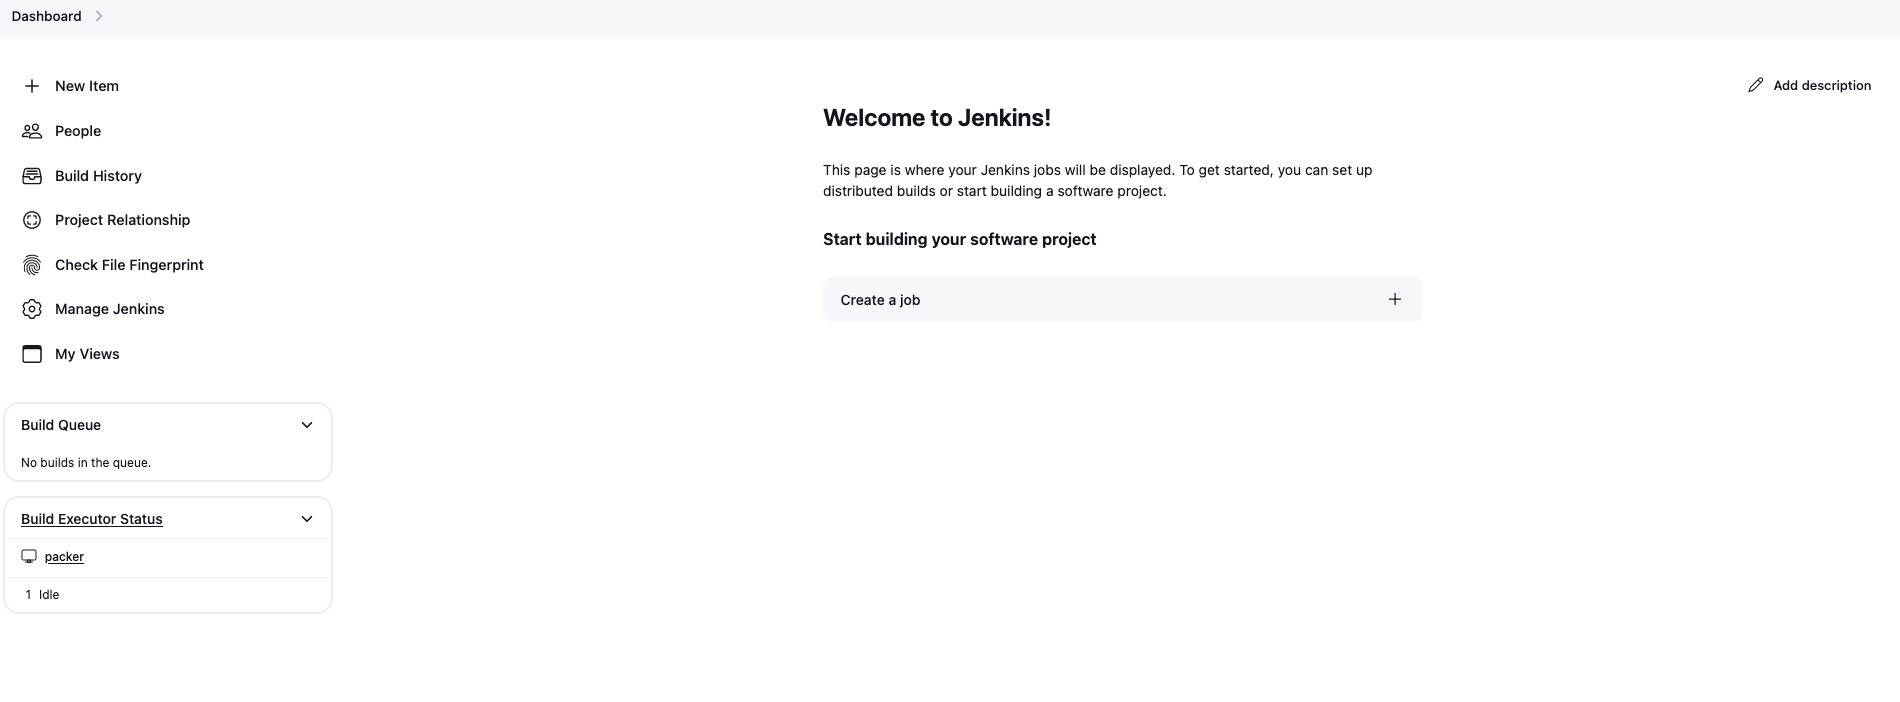Collapse the Build Queue panel
Screen dimensions: 1900x702
307,425
